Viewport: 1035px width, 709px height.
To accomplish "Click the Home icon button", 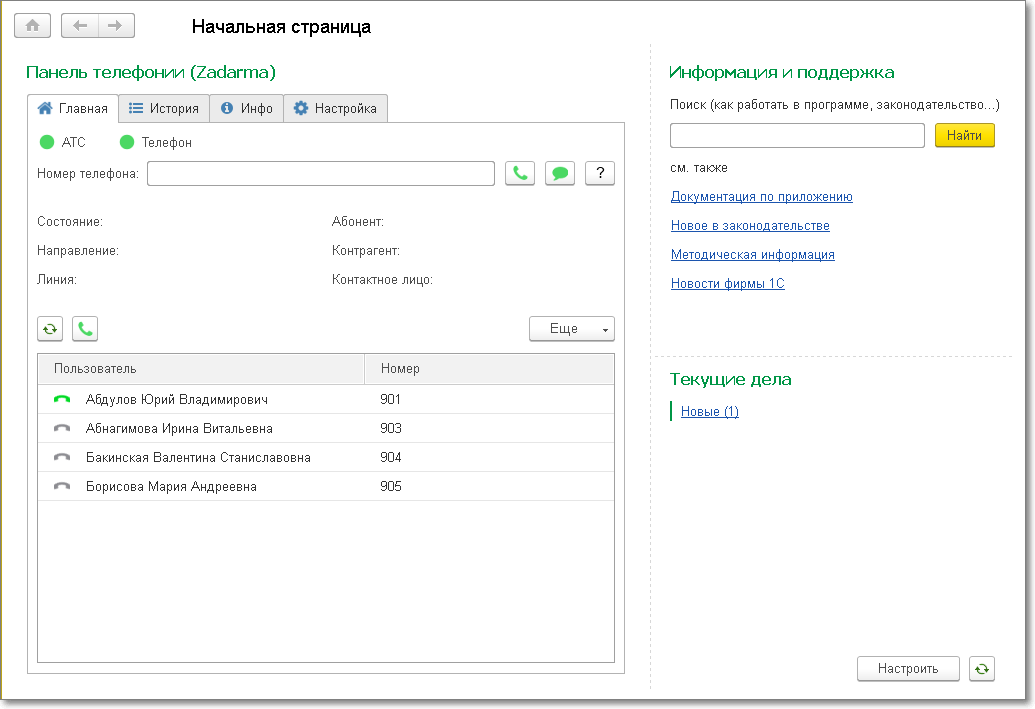I will coord(33,26).
